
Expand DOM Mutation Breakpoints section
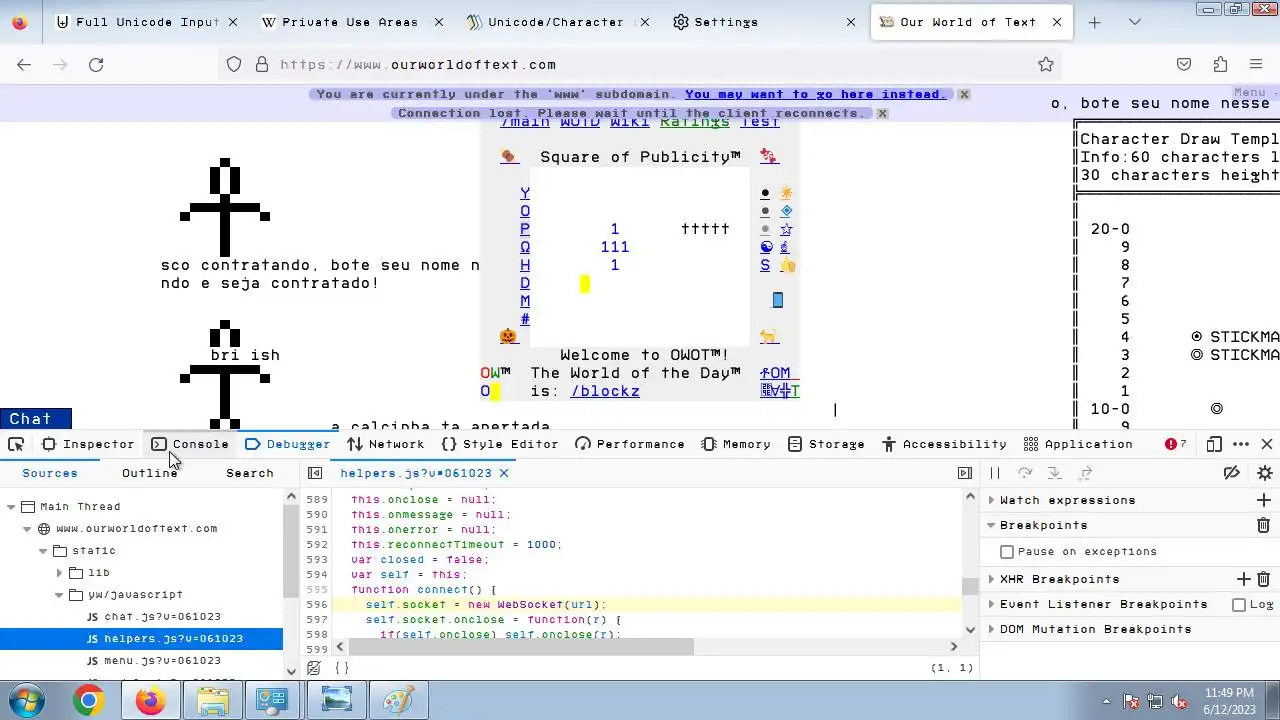click(992, 629)
